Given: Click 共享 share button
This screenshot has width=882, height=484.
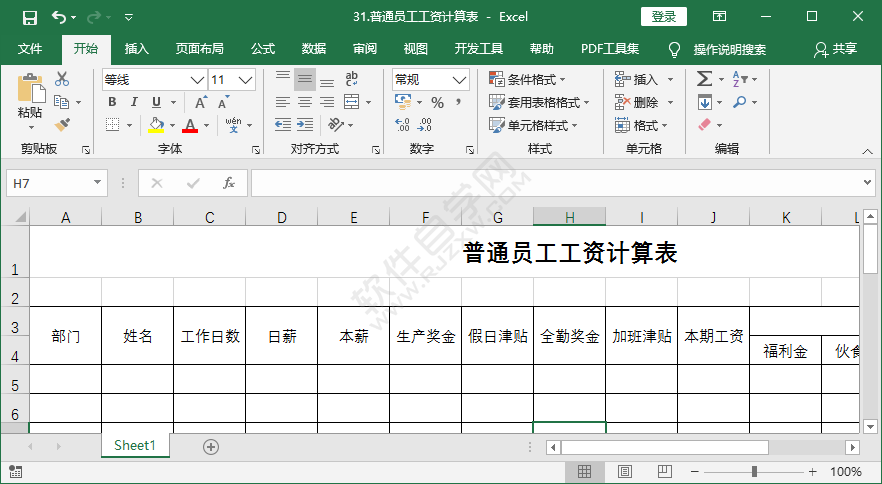Looking at the screenshot, I should point(835,49).
